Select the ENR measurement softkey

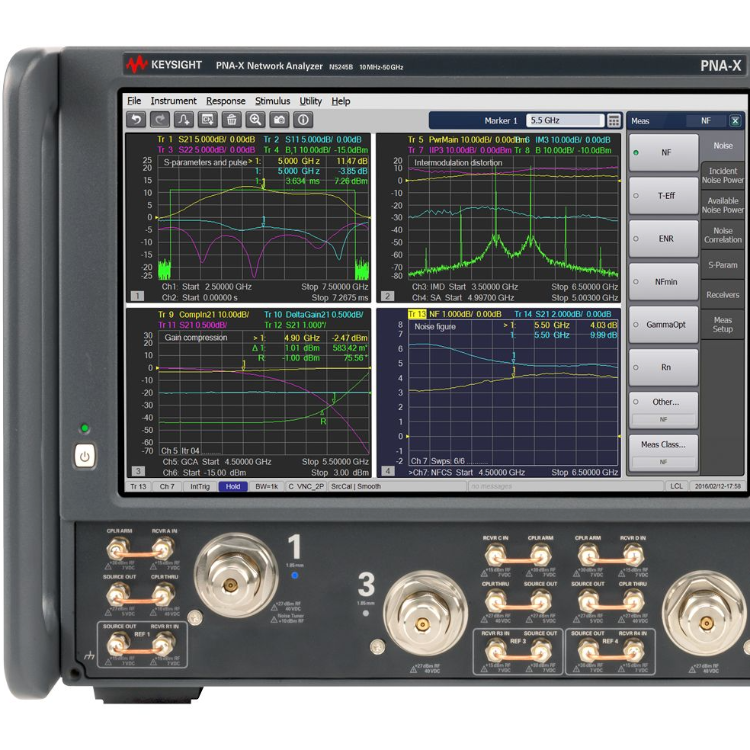pyautogui.click(x=663, y=239)
